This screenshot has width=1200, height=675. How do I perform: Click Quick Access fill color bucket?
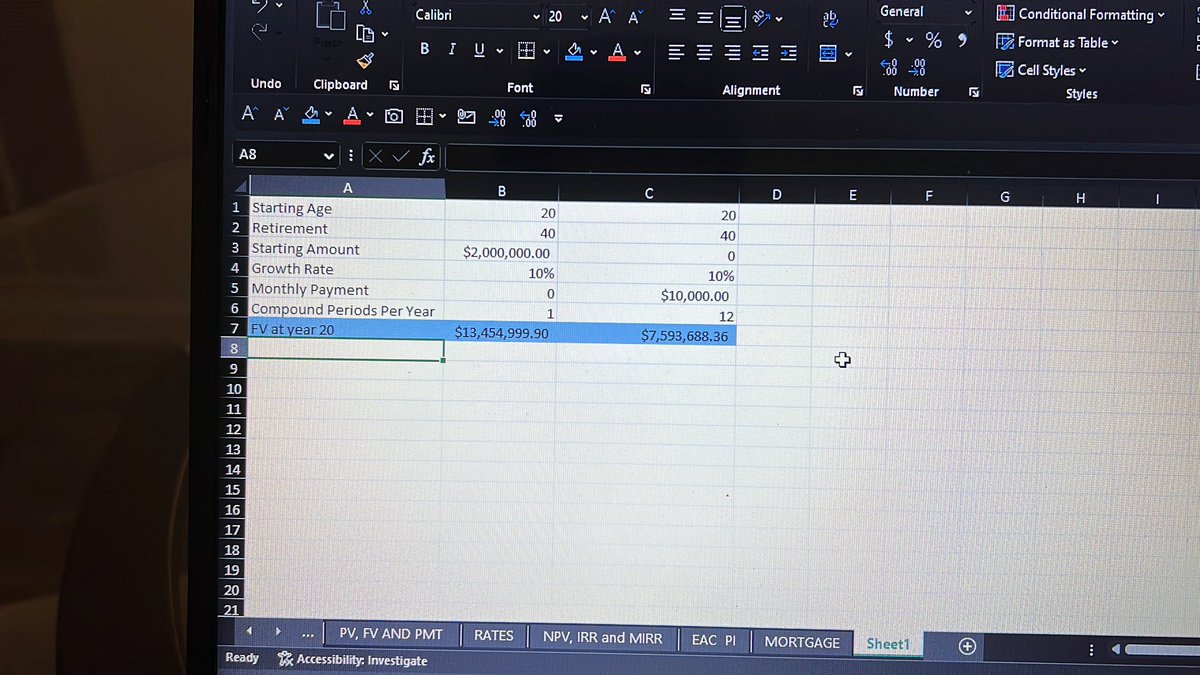[311, 116]
